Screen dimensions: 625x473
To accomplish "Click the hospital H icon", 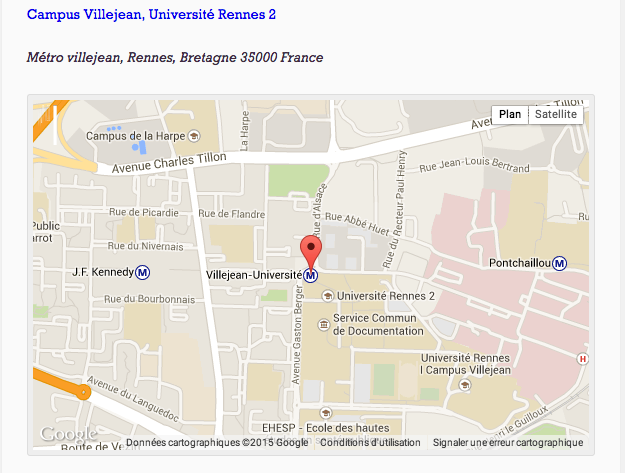I will pos(583,359).
